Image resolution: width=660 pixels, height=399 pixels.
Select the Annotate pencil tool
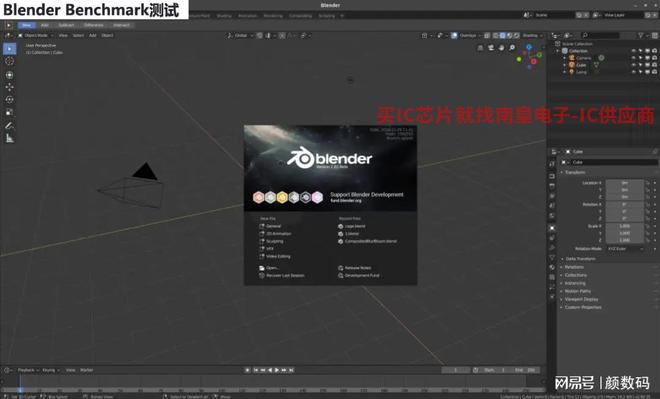pos(9,125)
